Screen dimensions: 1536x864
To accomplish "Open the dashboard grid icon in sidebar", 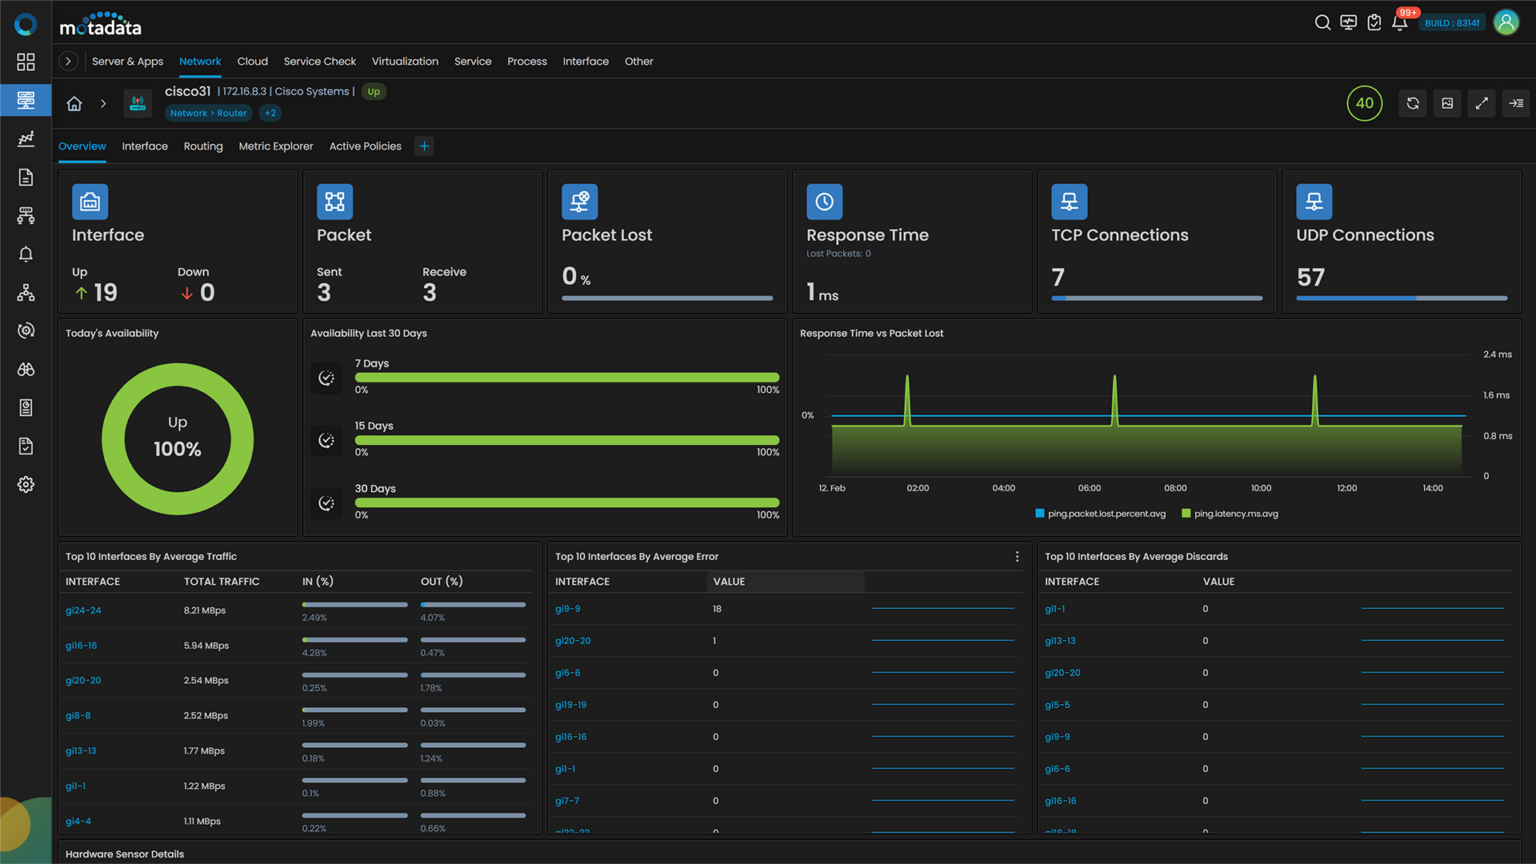I will tap(26, 62).
